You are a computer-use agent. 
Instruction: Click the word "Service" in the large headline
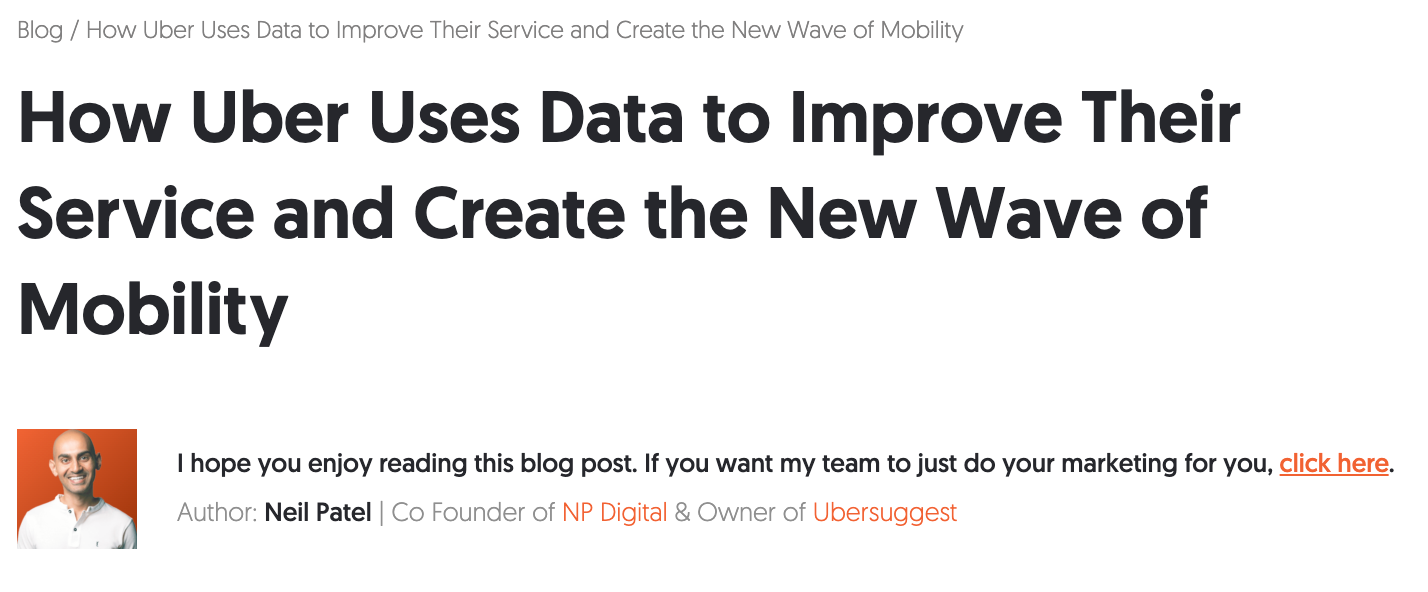[136, 213]
